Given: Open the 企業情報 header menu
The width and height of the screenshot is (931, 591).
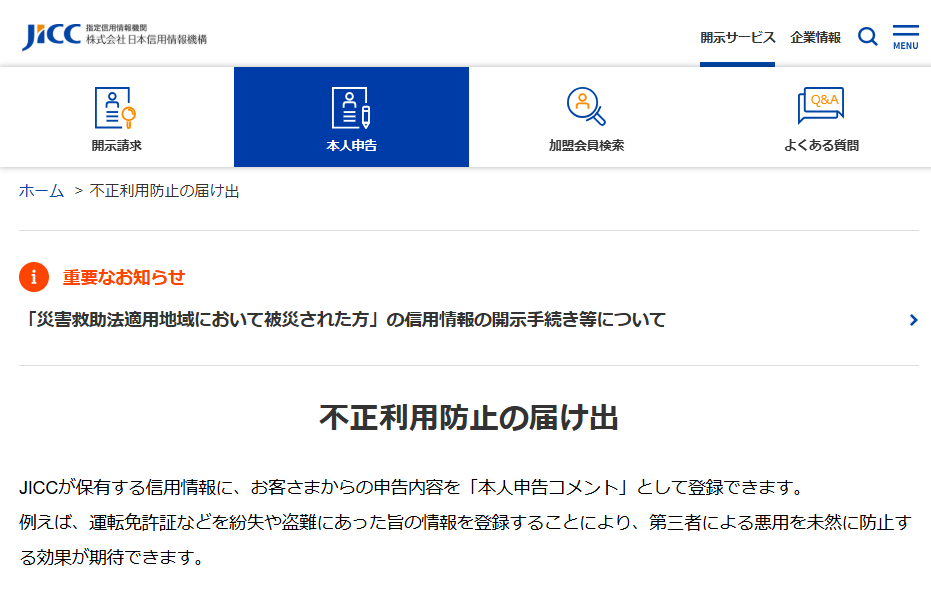Looking at the screenshot, I should (815, 37).
